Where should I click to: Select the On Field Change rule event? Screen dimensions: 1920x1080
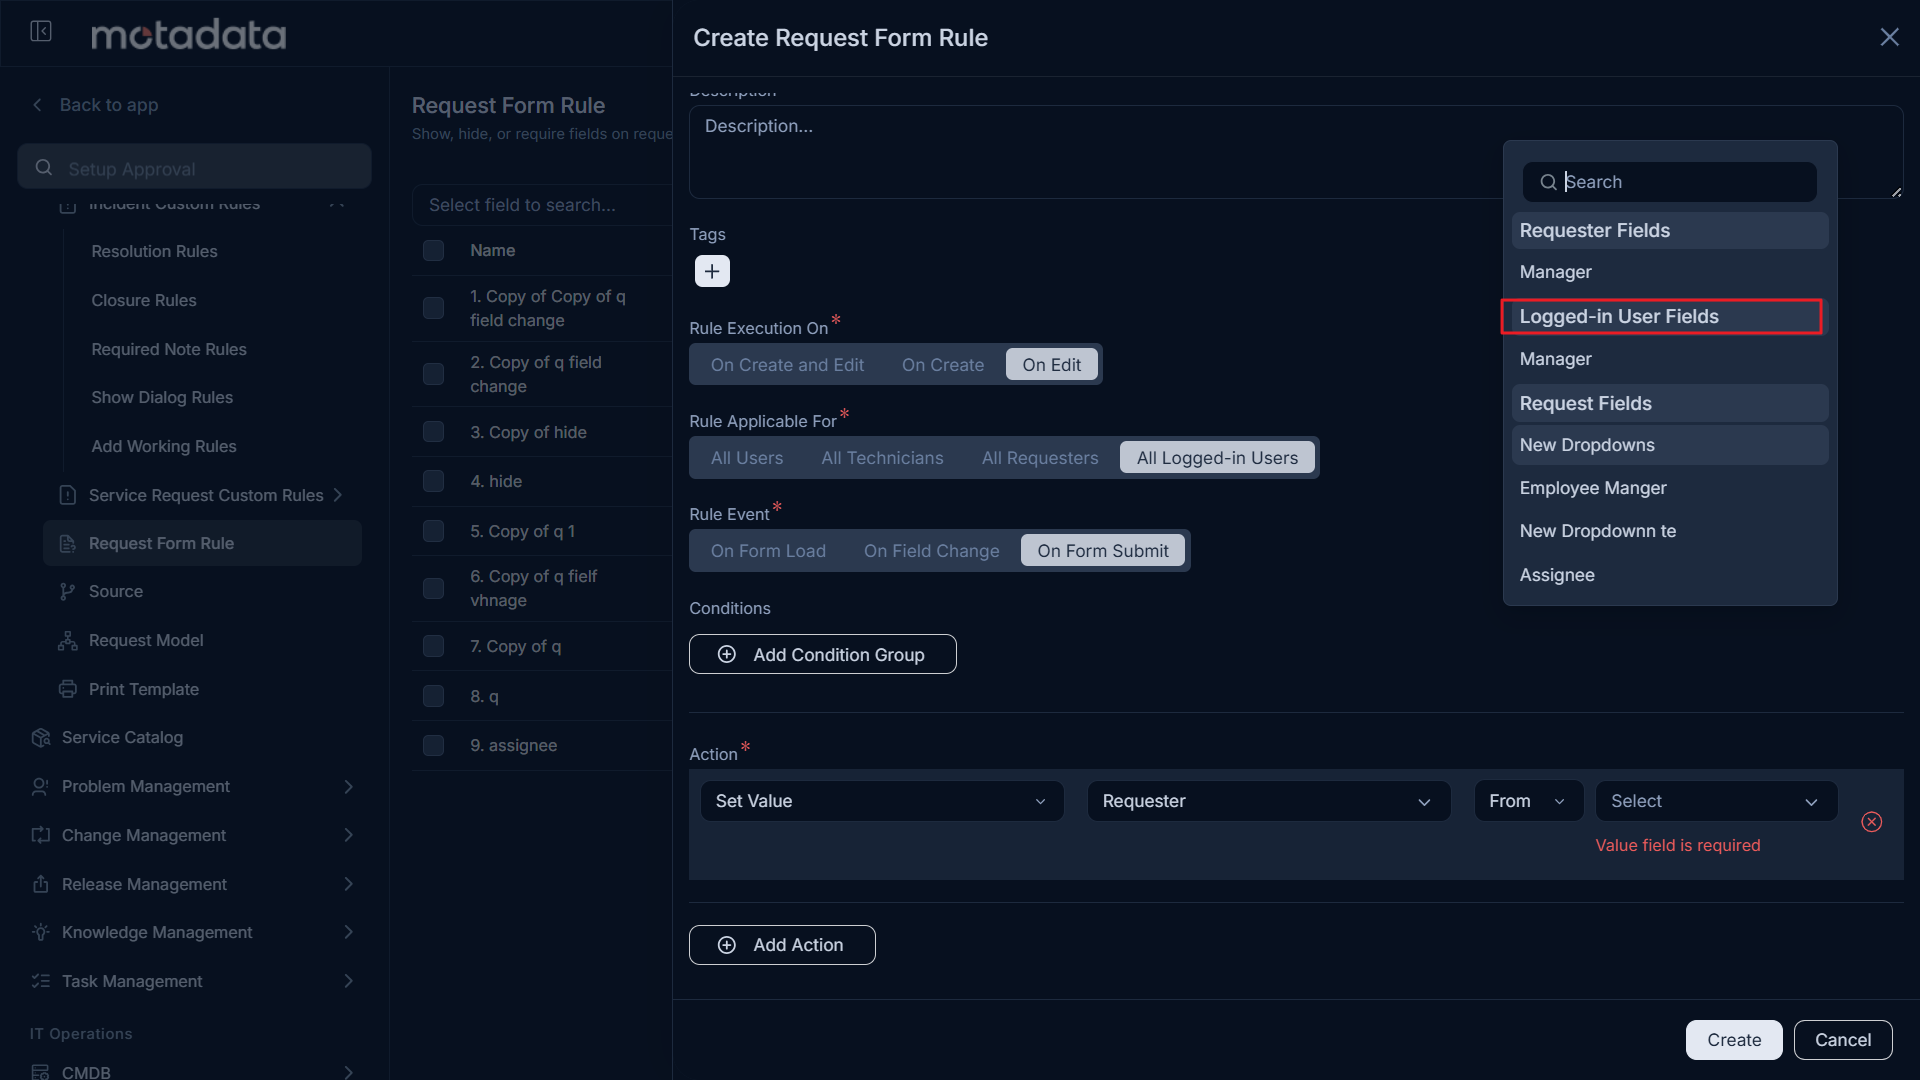(x=931, y=551)
